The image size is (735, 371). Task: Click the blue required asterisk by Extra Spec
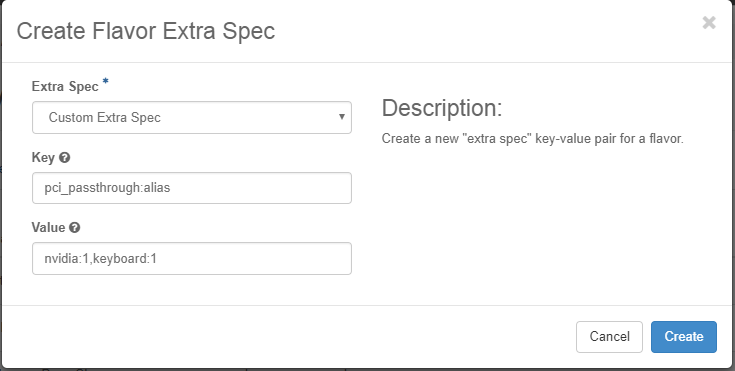[x=105, y=83]
